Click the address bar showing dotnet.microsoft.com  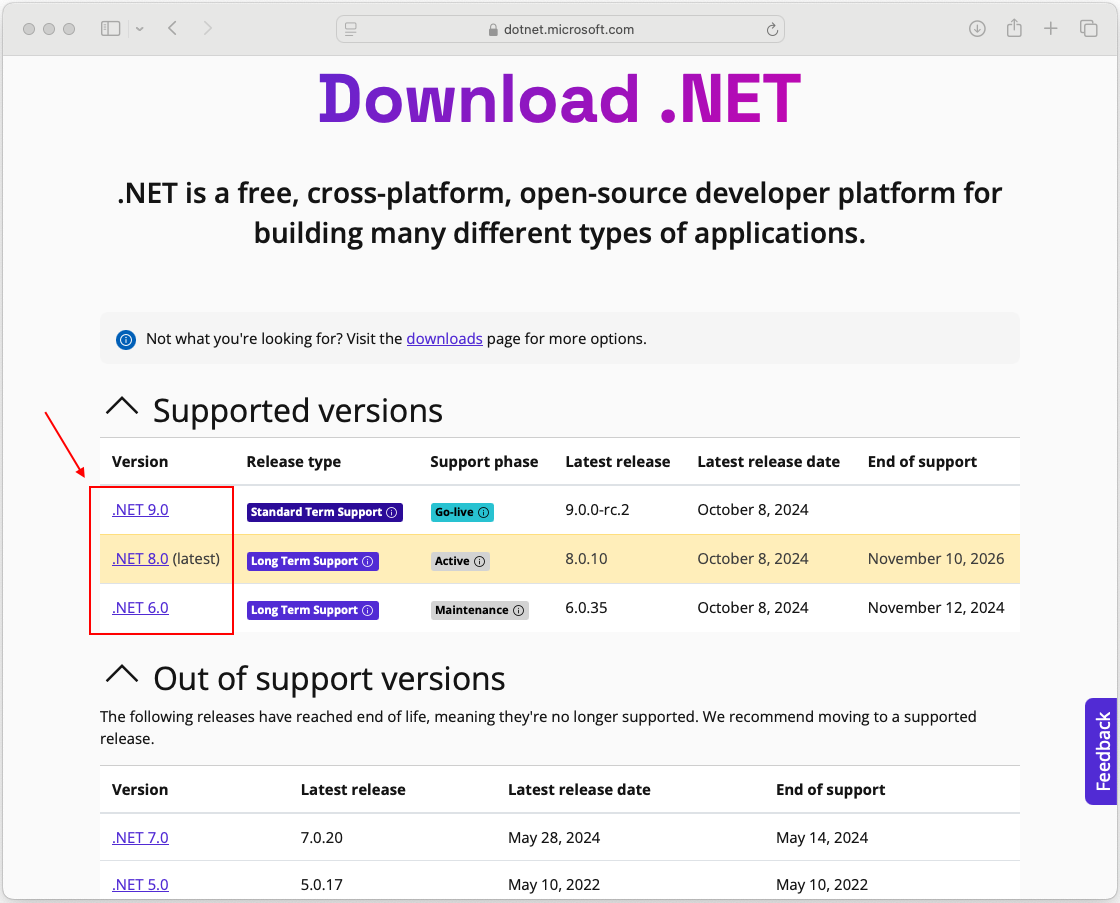560,29
